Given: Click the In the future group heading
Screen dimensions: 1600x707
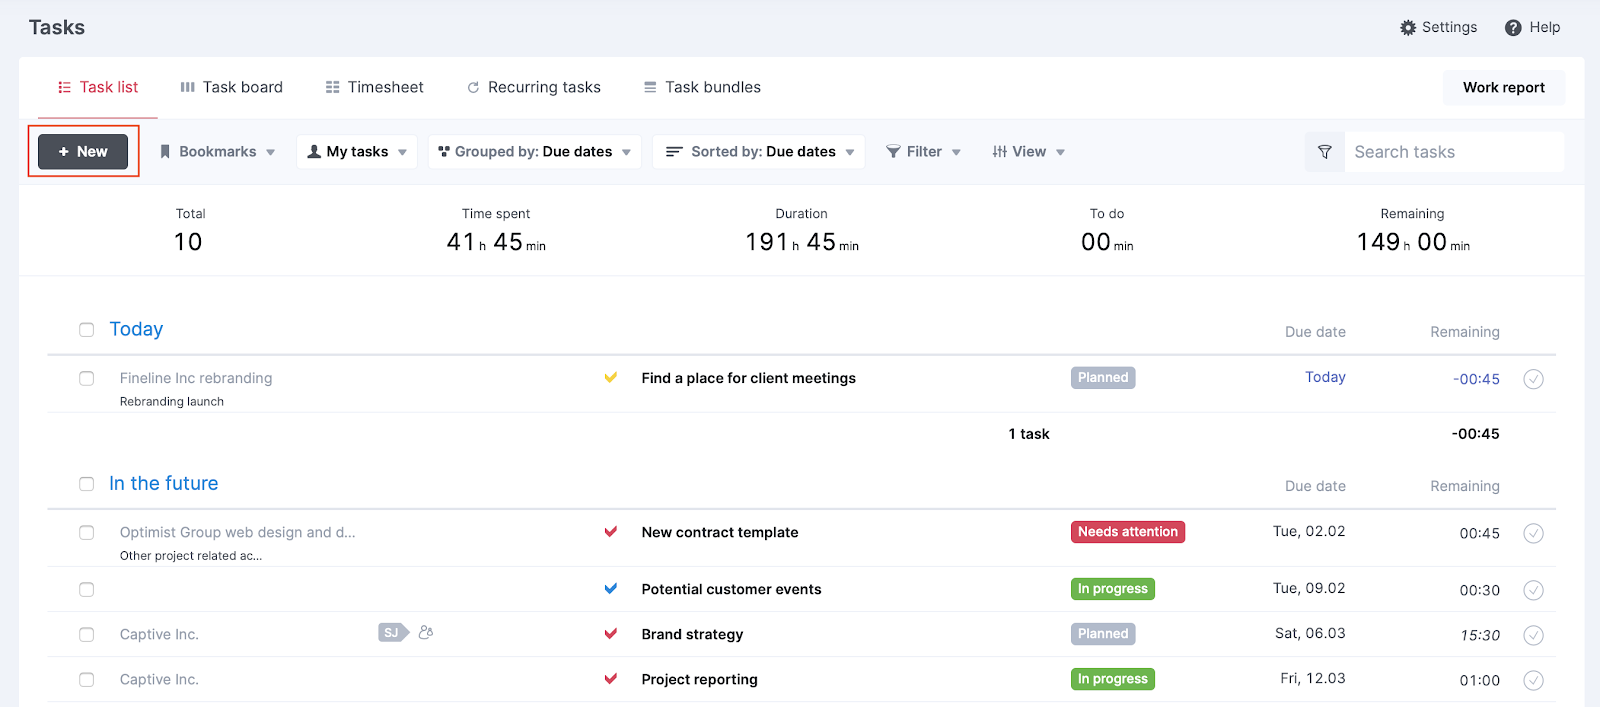Looking at the screenshot, I should pos(164,484).
